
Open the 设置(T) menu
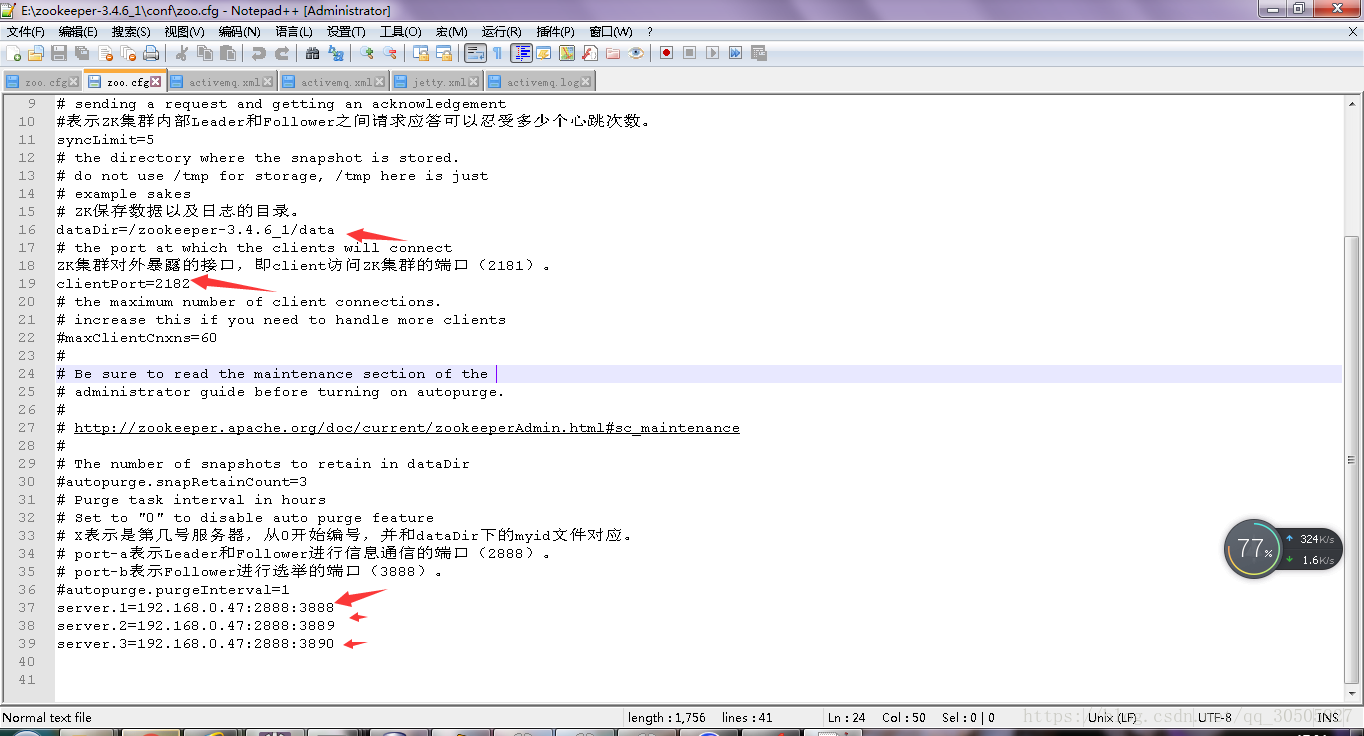click(x=346, y=32)
